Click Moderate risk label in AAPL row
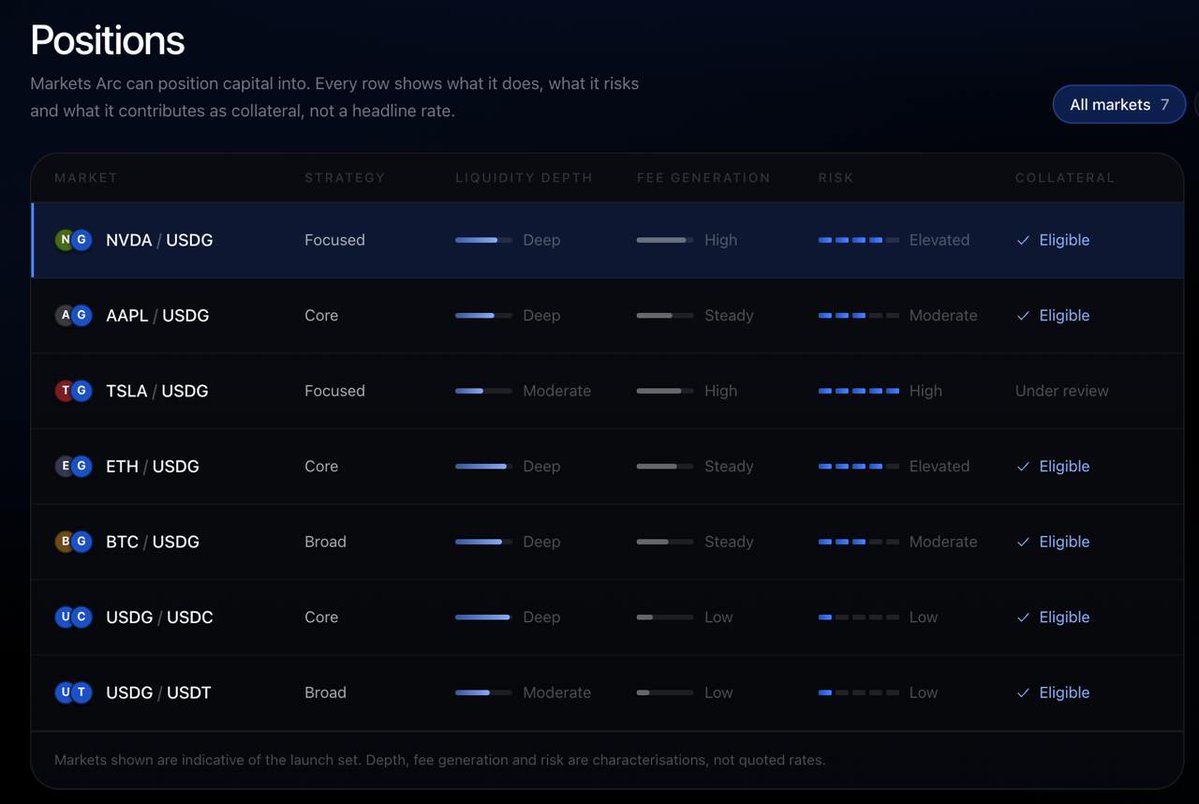 tap(943, 315)
